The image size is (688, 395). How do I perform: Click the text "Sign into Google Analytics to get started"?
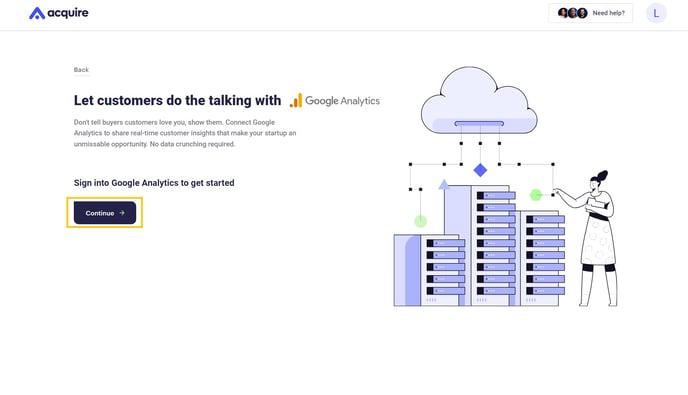pyautogui.click(x=154, y=183)
